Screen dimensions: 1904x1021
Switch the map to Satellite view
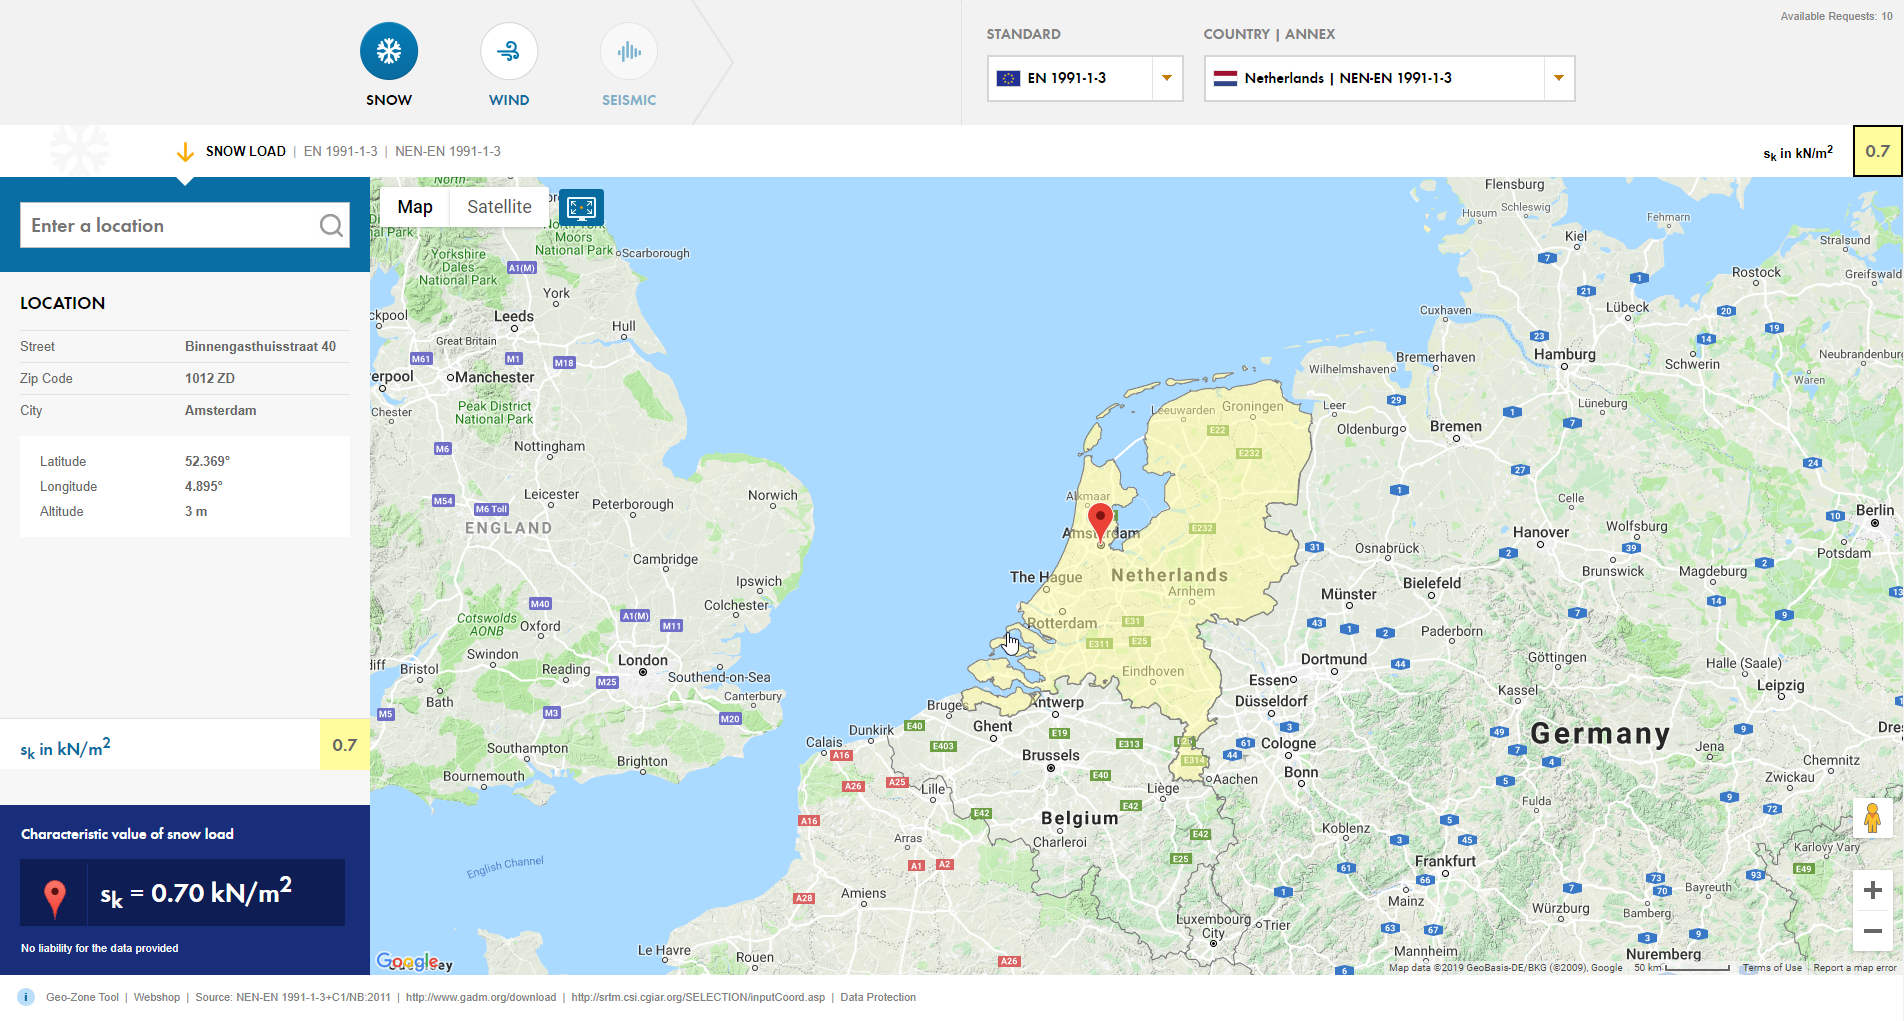pos(498,207)
